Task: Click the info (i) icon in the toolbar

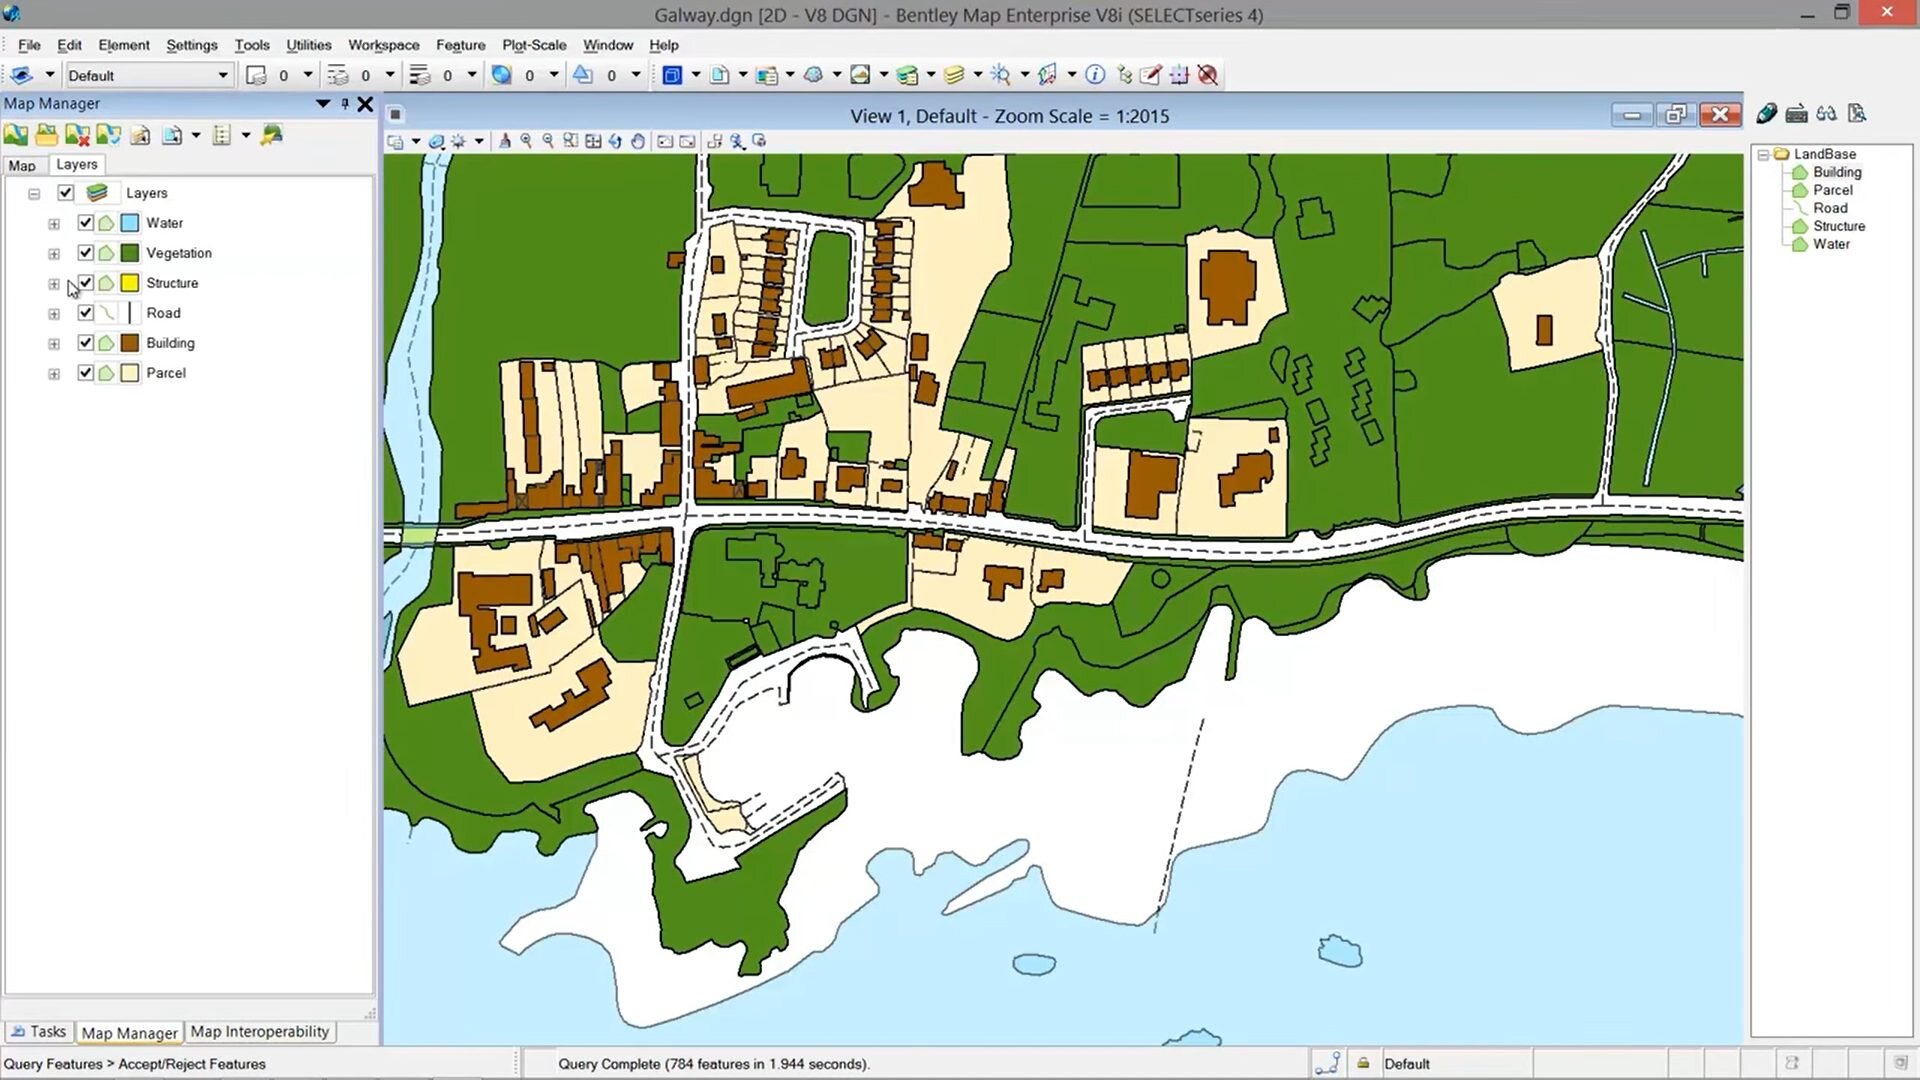Action: [1095, 75]
